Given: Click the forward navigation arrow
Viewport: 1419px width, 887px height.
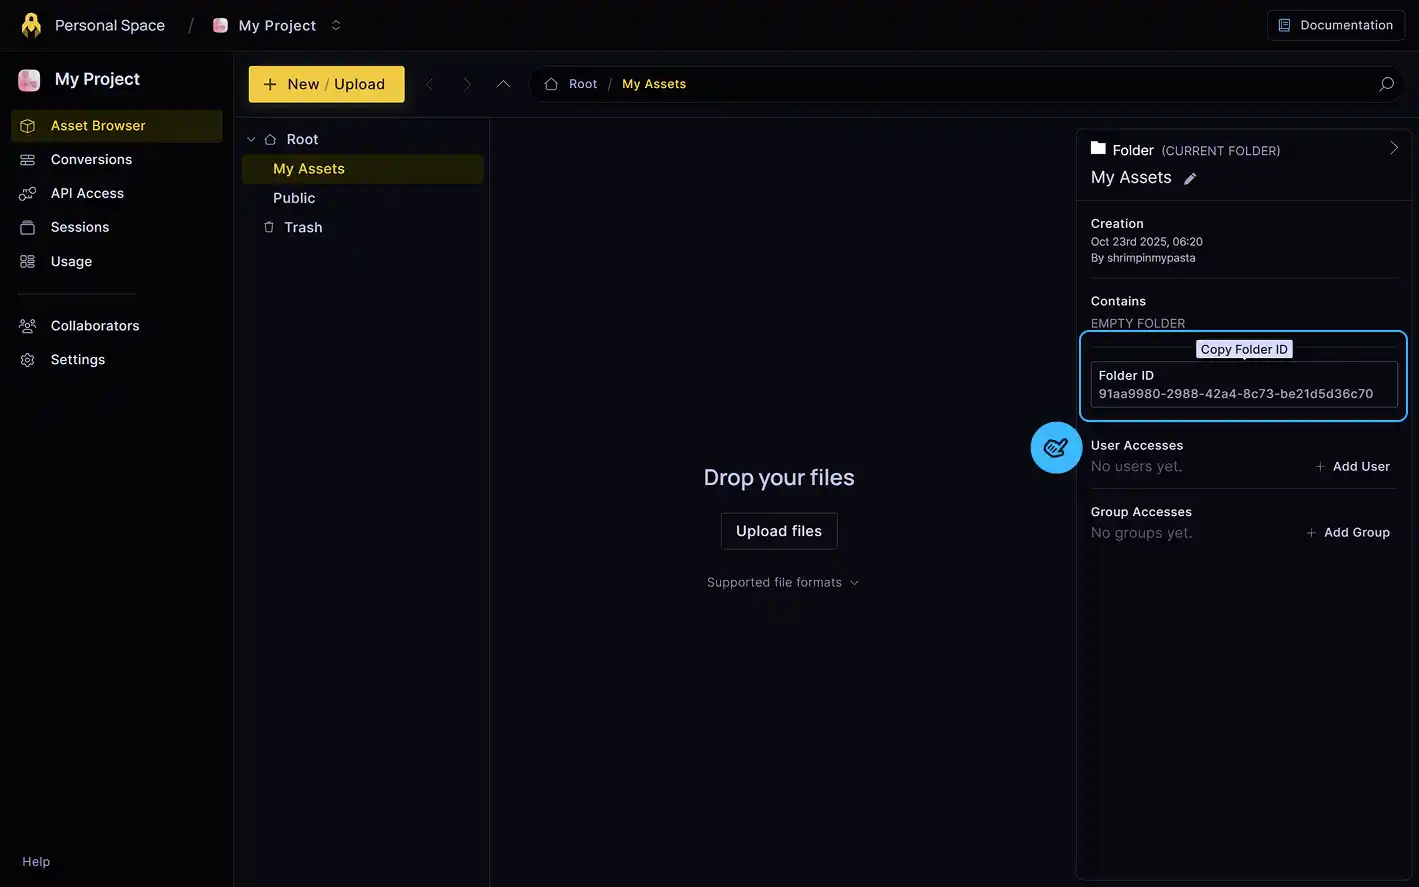Looking at the screenshot, I should click(x=466, y=84).
